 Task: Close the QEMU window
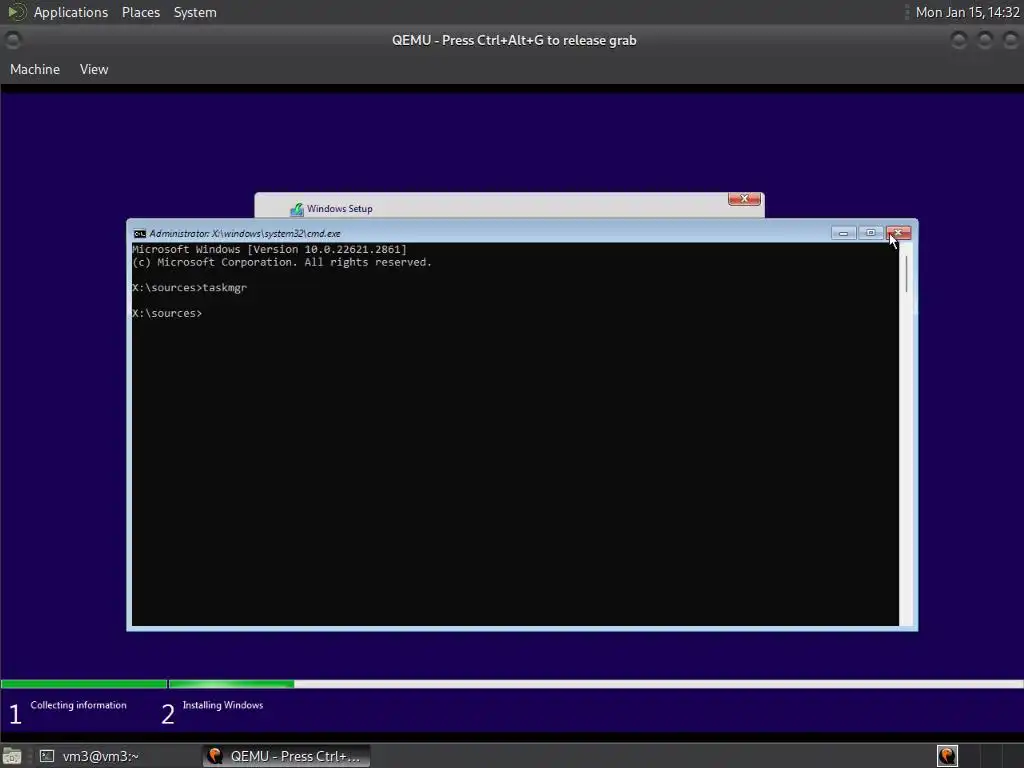pyautogui.click(x=1010, y=40)
